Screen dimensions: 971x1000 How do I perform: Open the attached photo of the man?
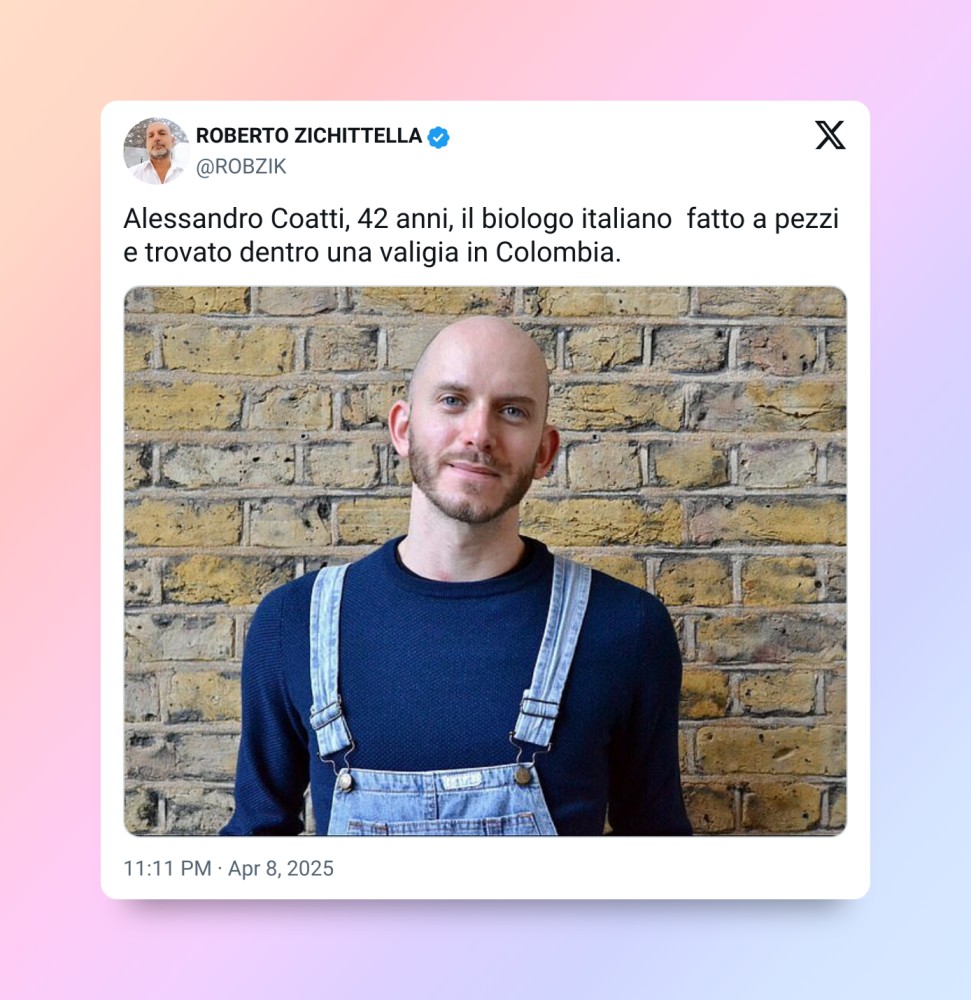coord(485,561)
